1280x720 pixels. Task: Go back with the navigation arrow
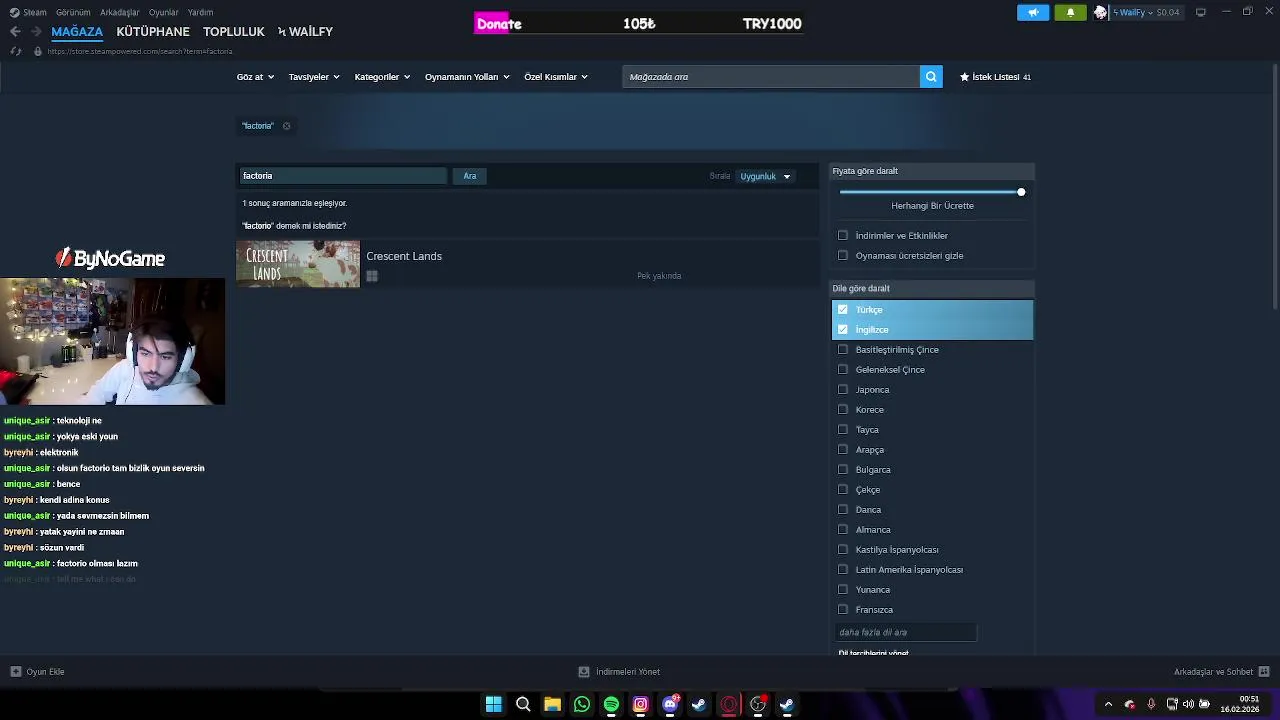click(15, 32)
